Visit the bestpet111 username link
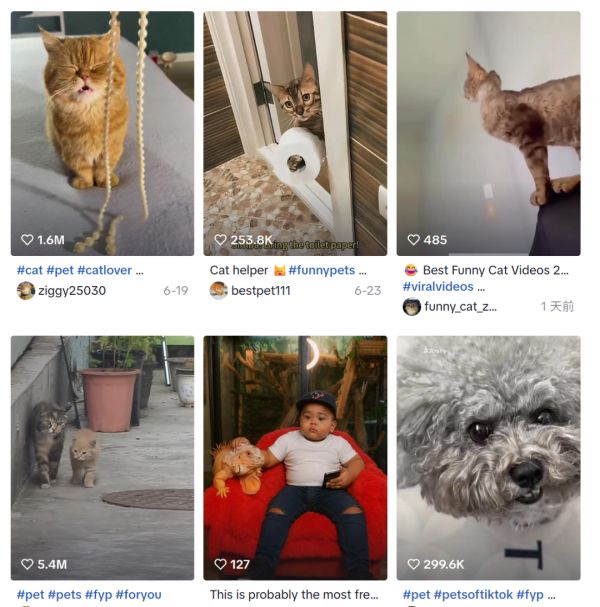600x607 pixels. [261, 291]
